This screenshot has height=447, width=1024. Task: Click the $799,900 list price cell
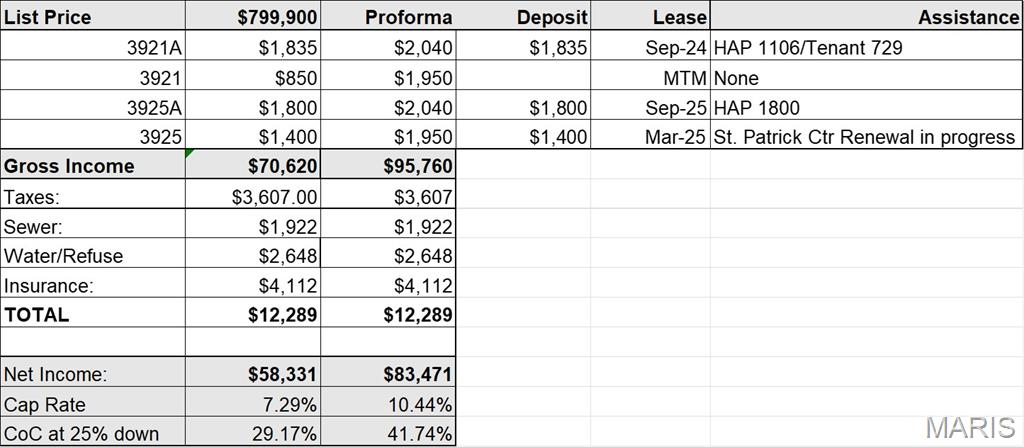click(253, 16)
